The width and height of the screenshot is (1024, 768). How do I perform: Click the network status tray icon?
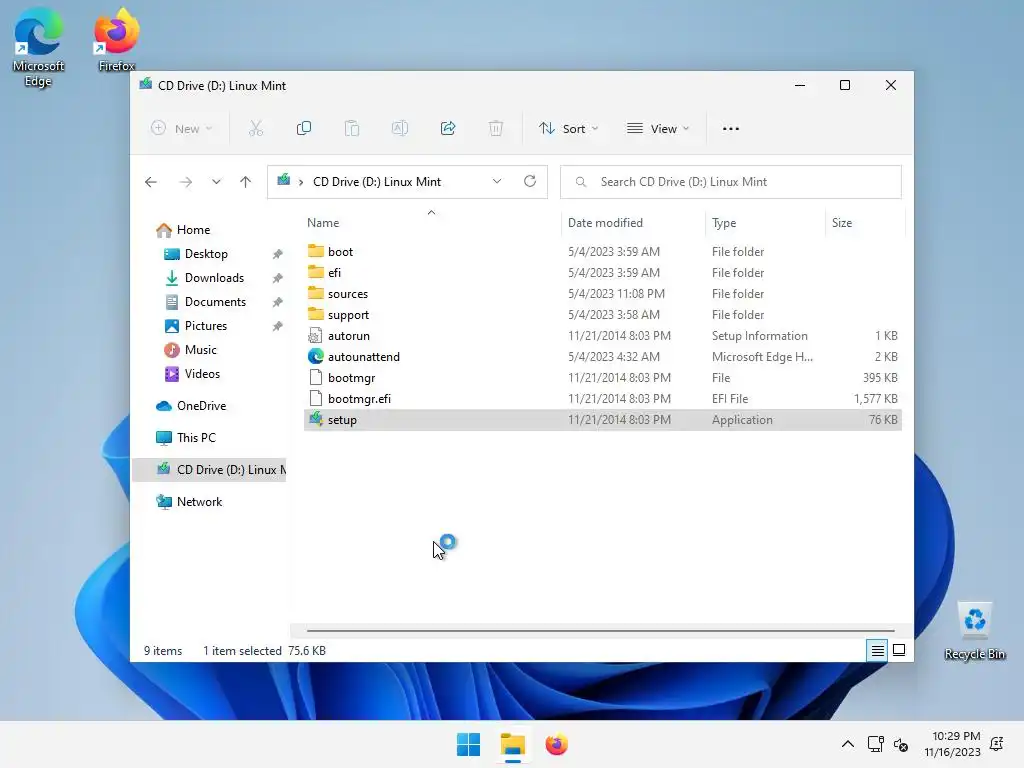pos(876,744)
